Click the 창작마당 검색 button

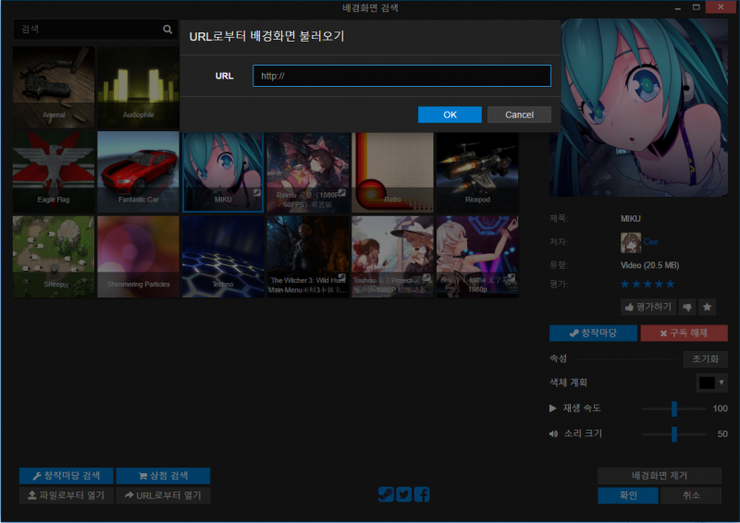(67, 476)
